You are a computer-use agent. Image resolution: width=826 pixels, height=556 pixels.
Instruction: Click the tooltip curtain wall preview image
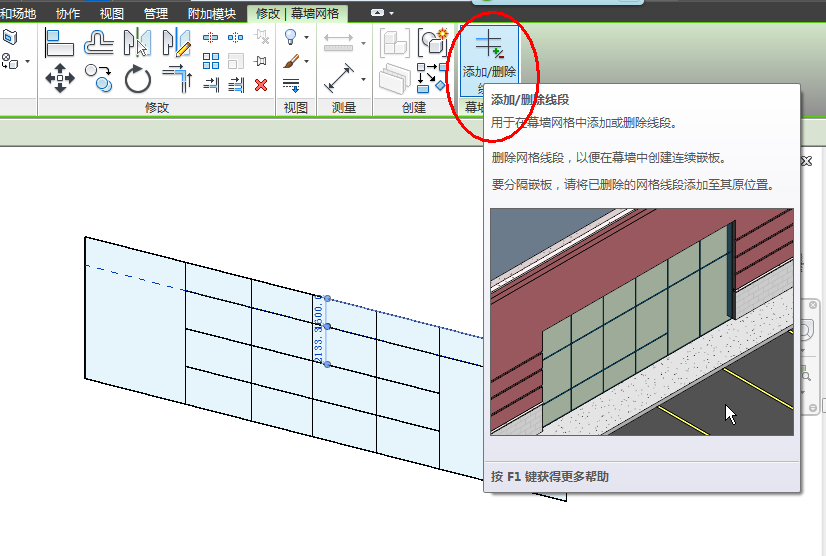pos(642,322)
